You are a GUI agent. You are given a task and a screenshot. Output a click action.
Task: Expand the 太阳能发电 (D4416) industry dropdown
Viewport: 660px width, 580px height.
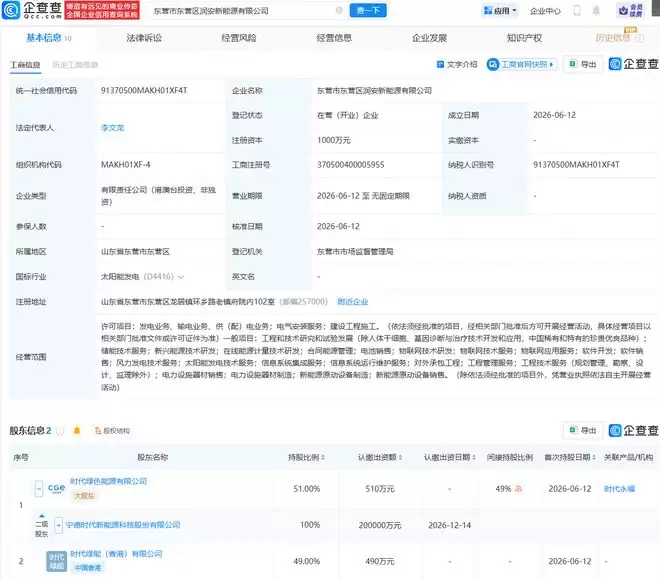tap(181, 277)
